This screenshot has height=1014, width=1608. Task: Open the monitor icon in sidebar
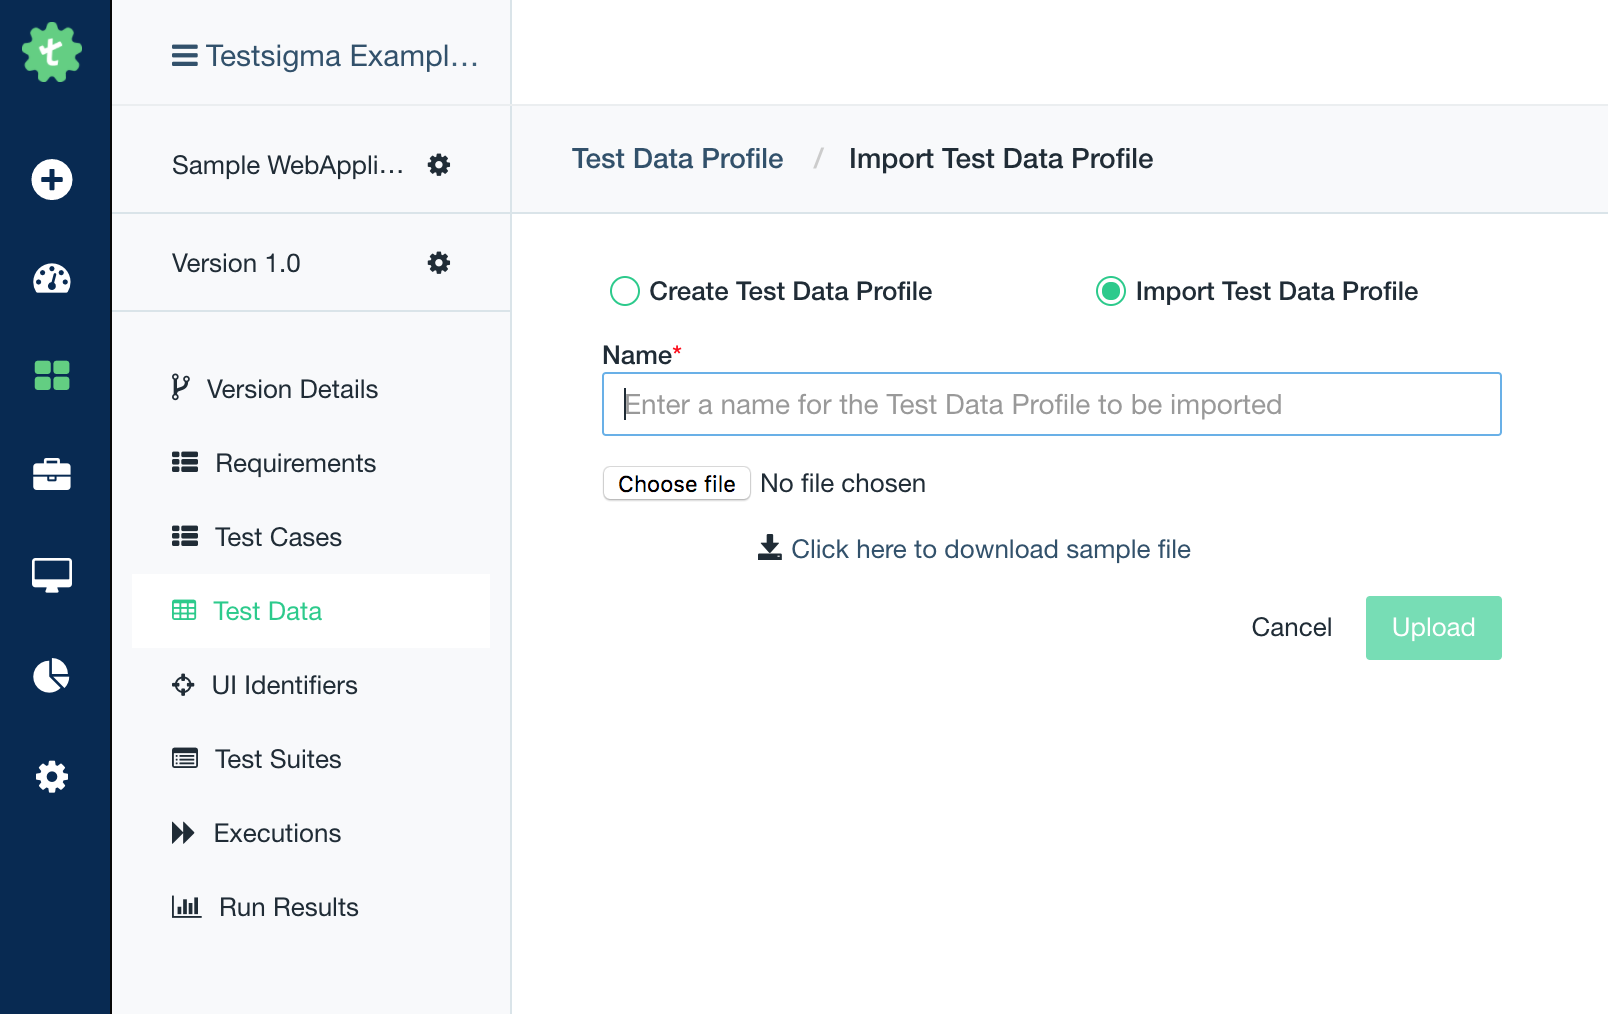52,575
